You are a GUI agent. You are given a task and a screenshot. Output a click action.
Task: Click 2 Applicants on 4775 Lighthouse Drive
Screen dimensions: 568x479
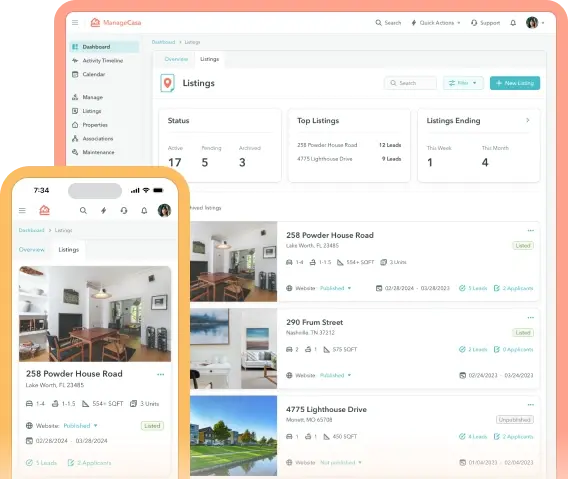coord(514,437)
